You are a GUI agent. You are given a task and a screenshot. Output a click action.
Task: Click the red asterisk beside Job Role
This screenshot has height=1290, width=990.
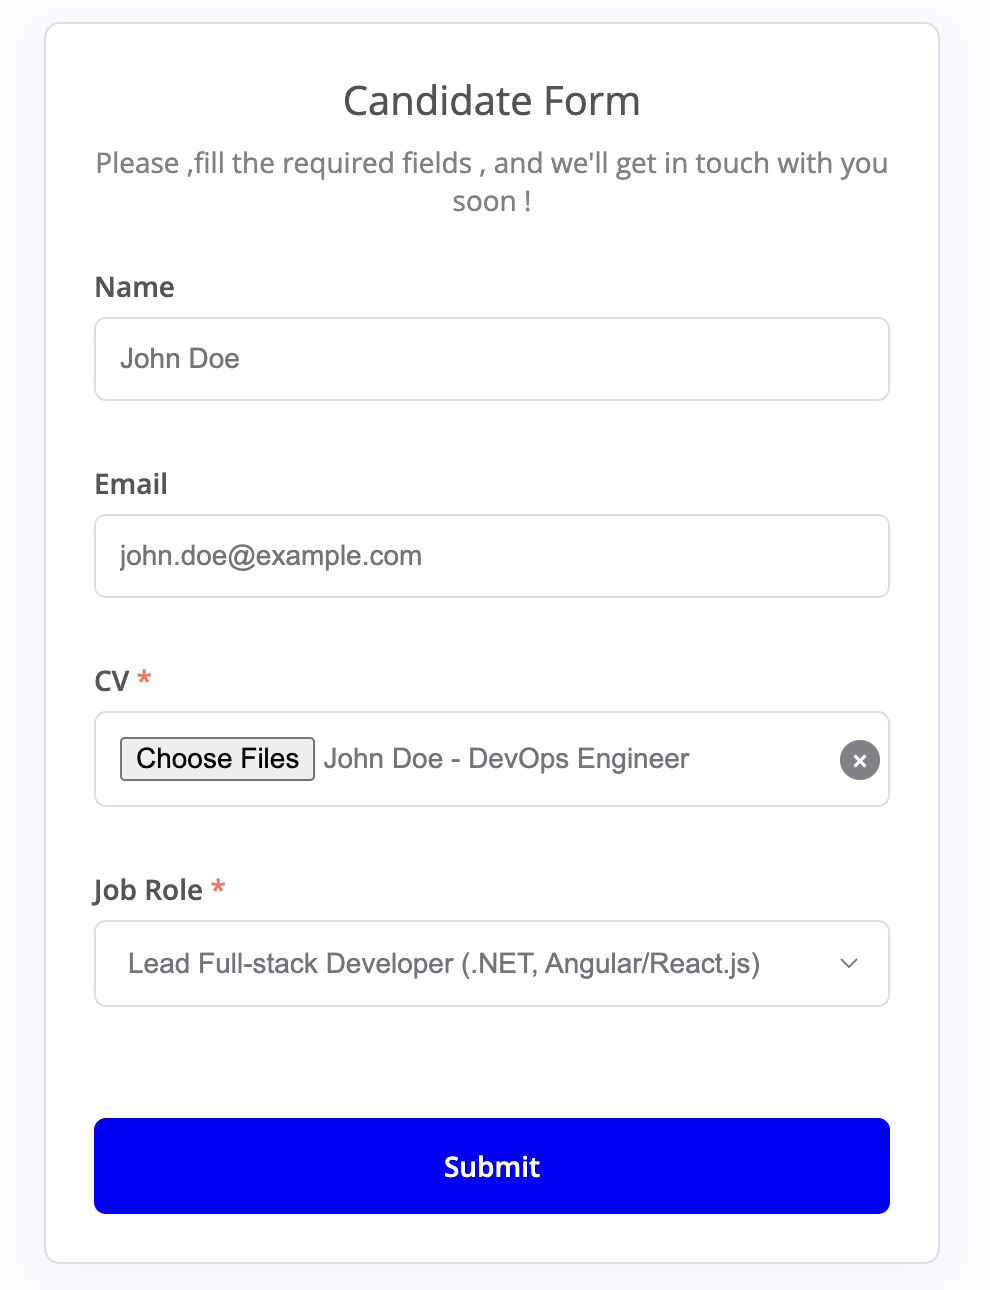[x=218, y=887]
